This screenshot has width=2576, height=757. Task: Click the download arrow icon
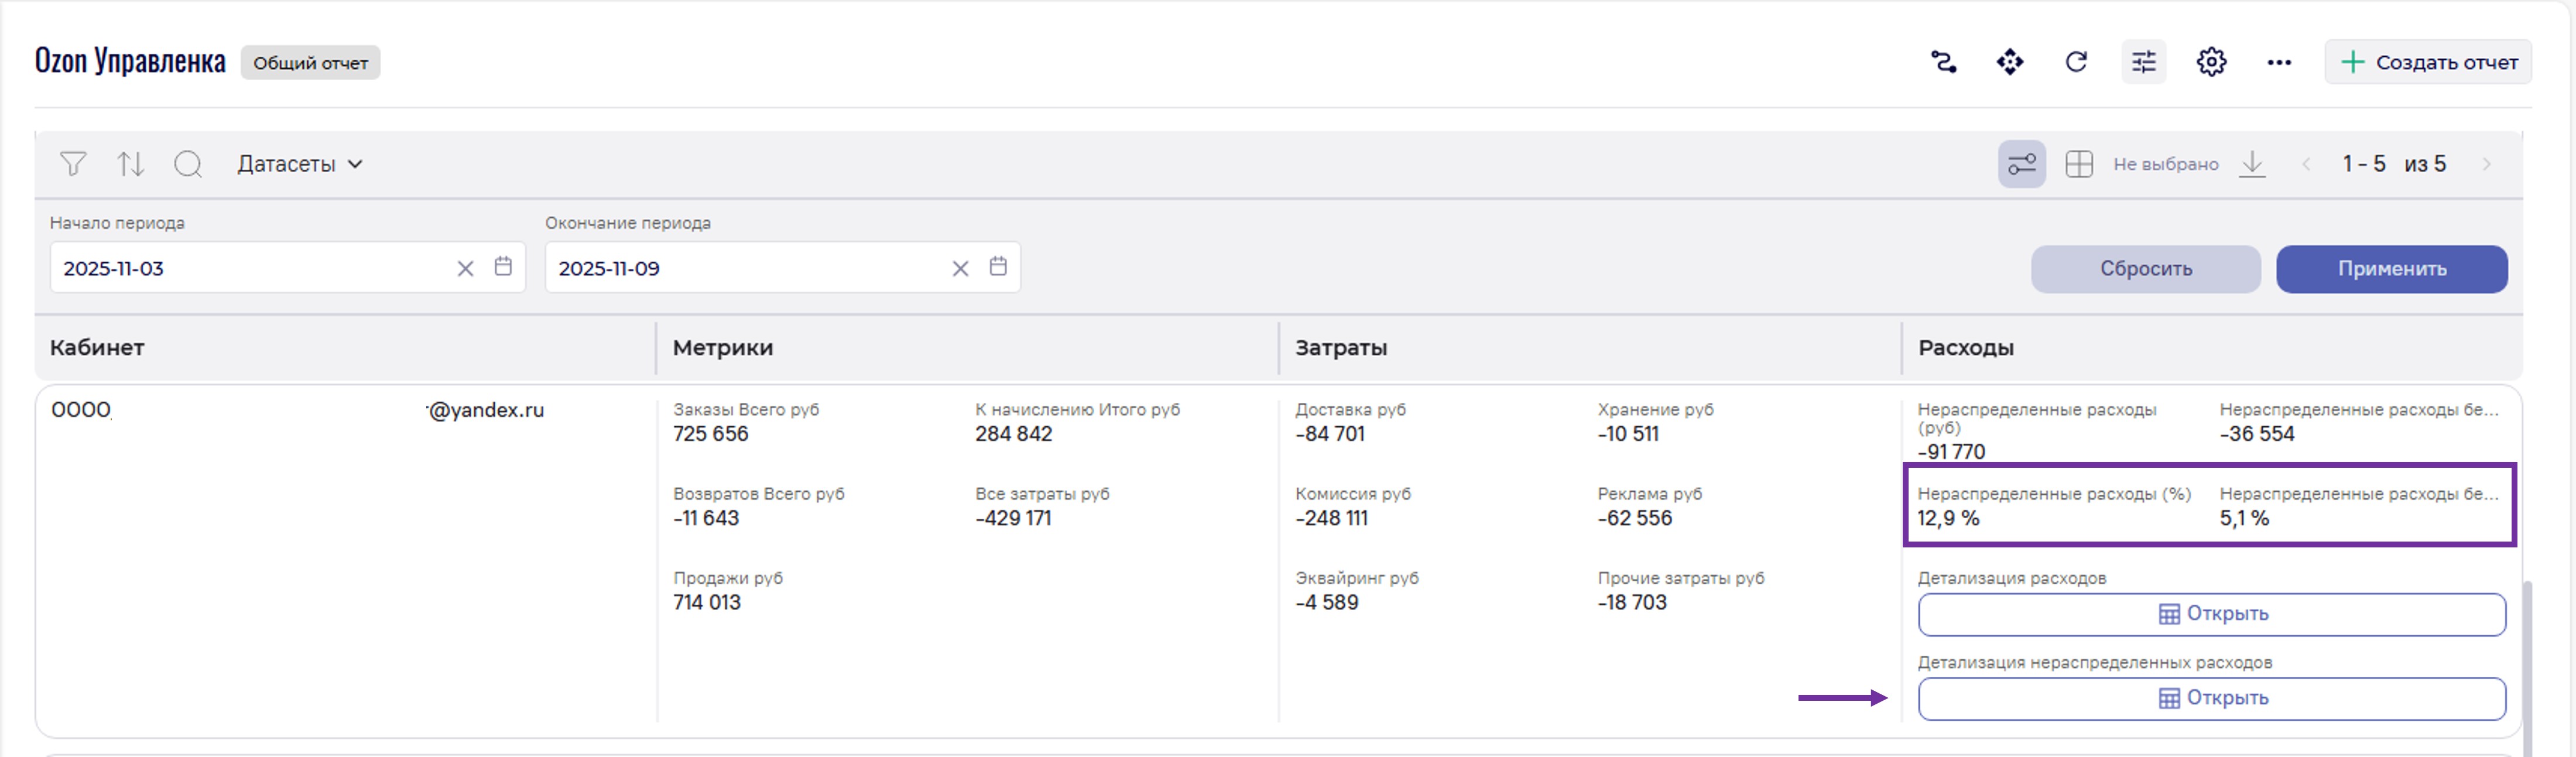coord(2252,164)
